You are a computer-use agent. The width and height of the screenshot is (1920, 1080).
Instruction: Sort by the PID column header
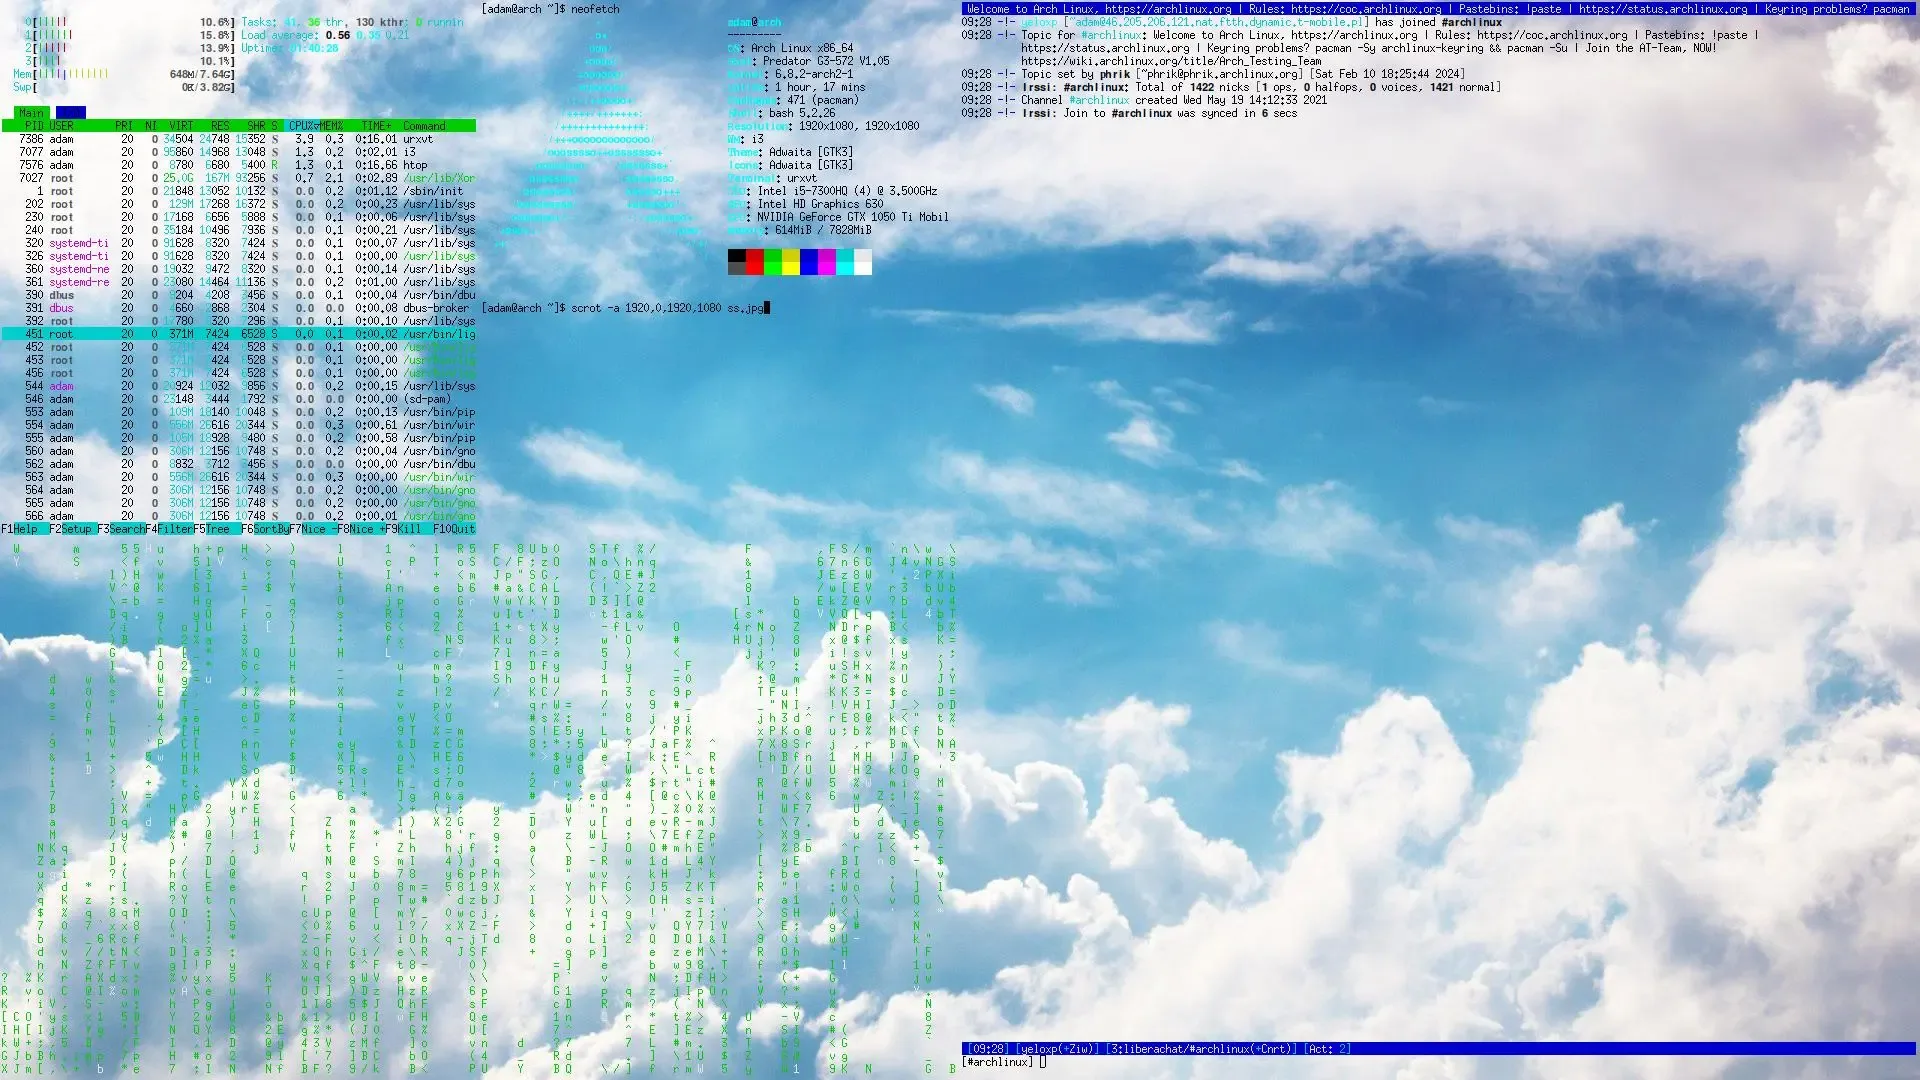(33, 126)
